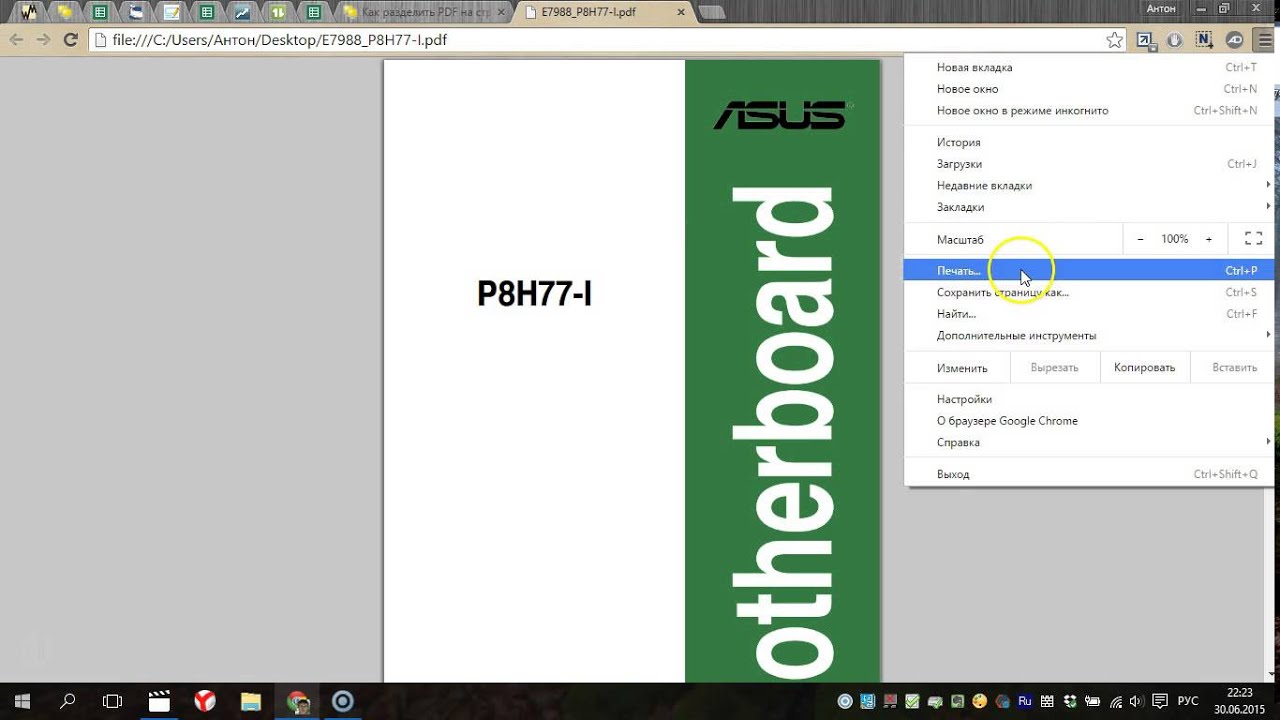The height and width of the screenshot is (720, 1280).
Task: Switch to the Как разделить PDF tab
Action: point(427,13)
